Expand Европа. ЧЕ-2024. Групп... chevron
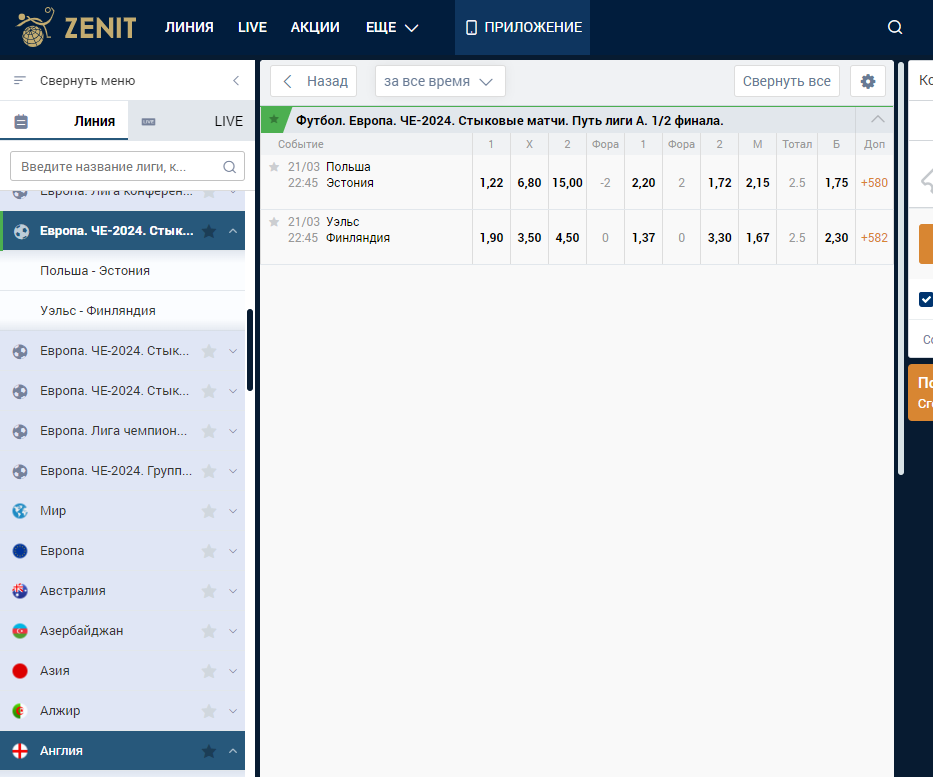 tap(233, 471)
